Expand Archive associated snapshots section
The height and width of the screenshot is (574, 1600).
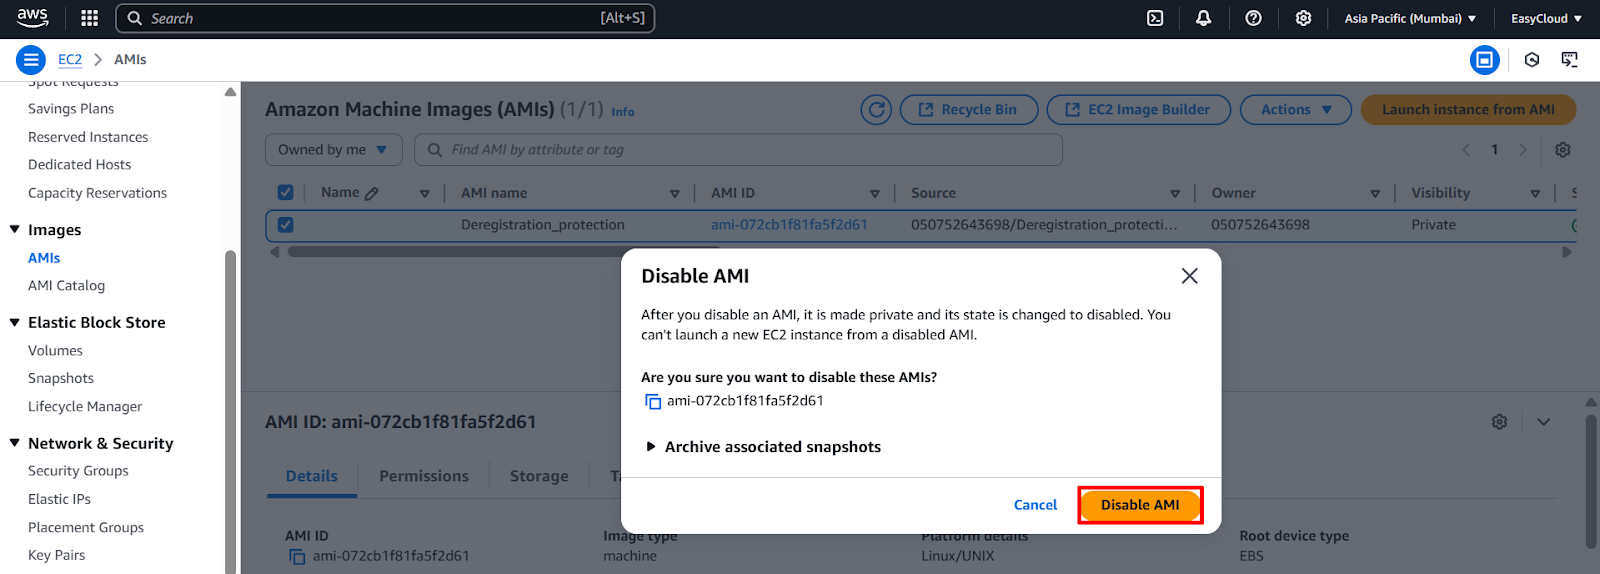click(x=762, y=447)
